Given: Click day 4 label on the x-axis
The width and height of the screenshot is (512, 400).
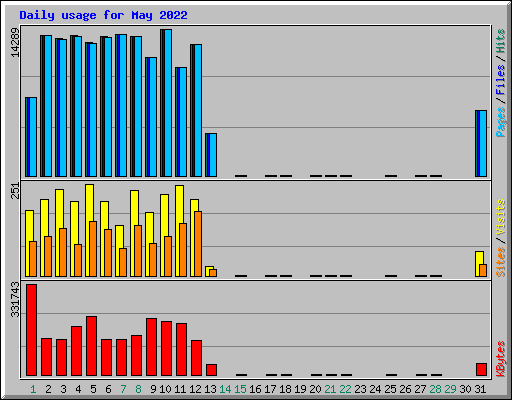Looking at the screenshot, I should click(x=78, y=389).
